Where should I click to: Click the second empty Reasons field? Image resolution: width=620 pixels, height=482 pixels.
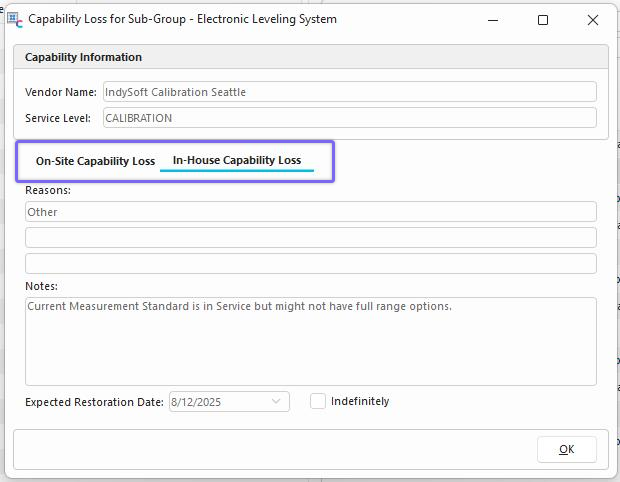point(310,238)
